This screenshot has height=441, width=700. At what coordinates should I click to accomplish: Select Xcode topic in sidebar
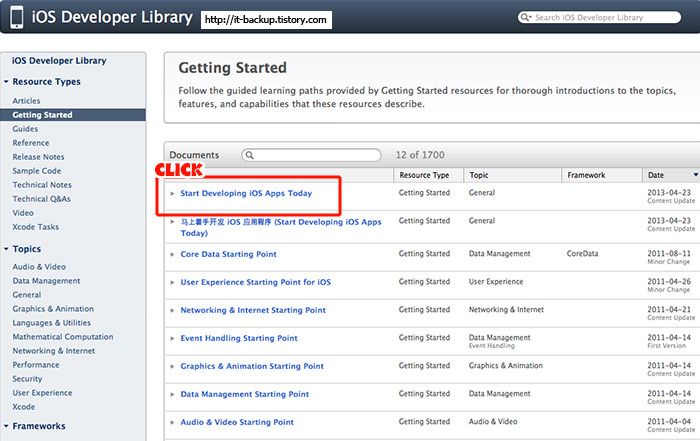24,407
